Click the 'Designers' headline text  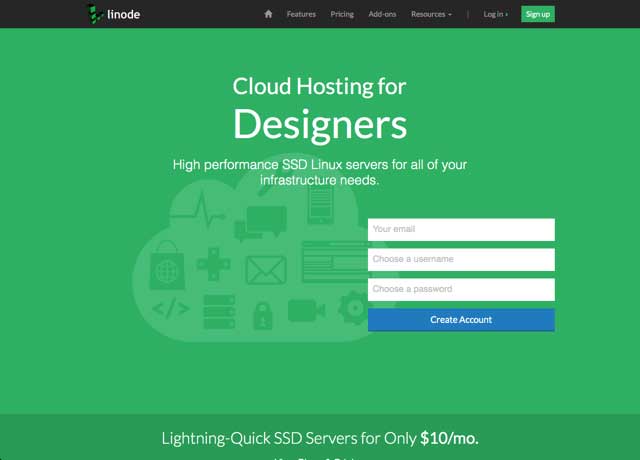[x=320, y=125]
